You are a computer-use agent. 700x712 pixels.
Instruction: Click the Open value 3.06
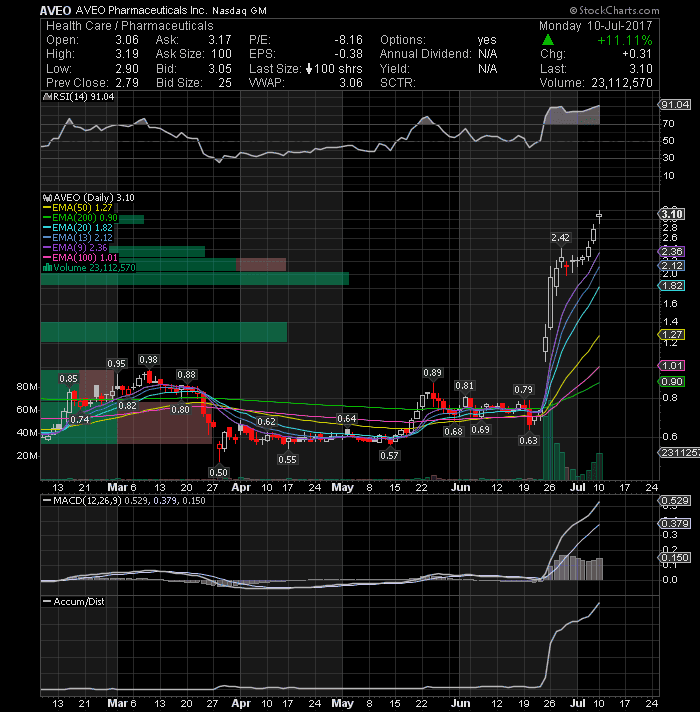click(x=127, y=40)
